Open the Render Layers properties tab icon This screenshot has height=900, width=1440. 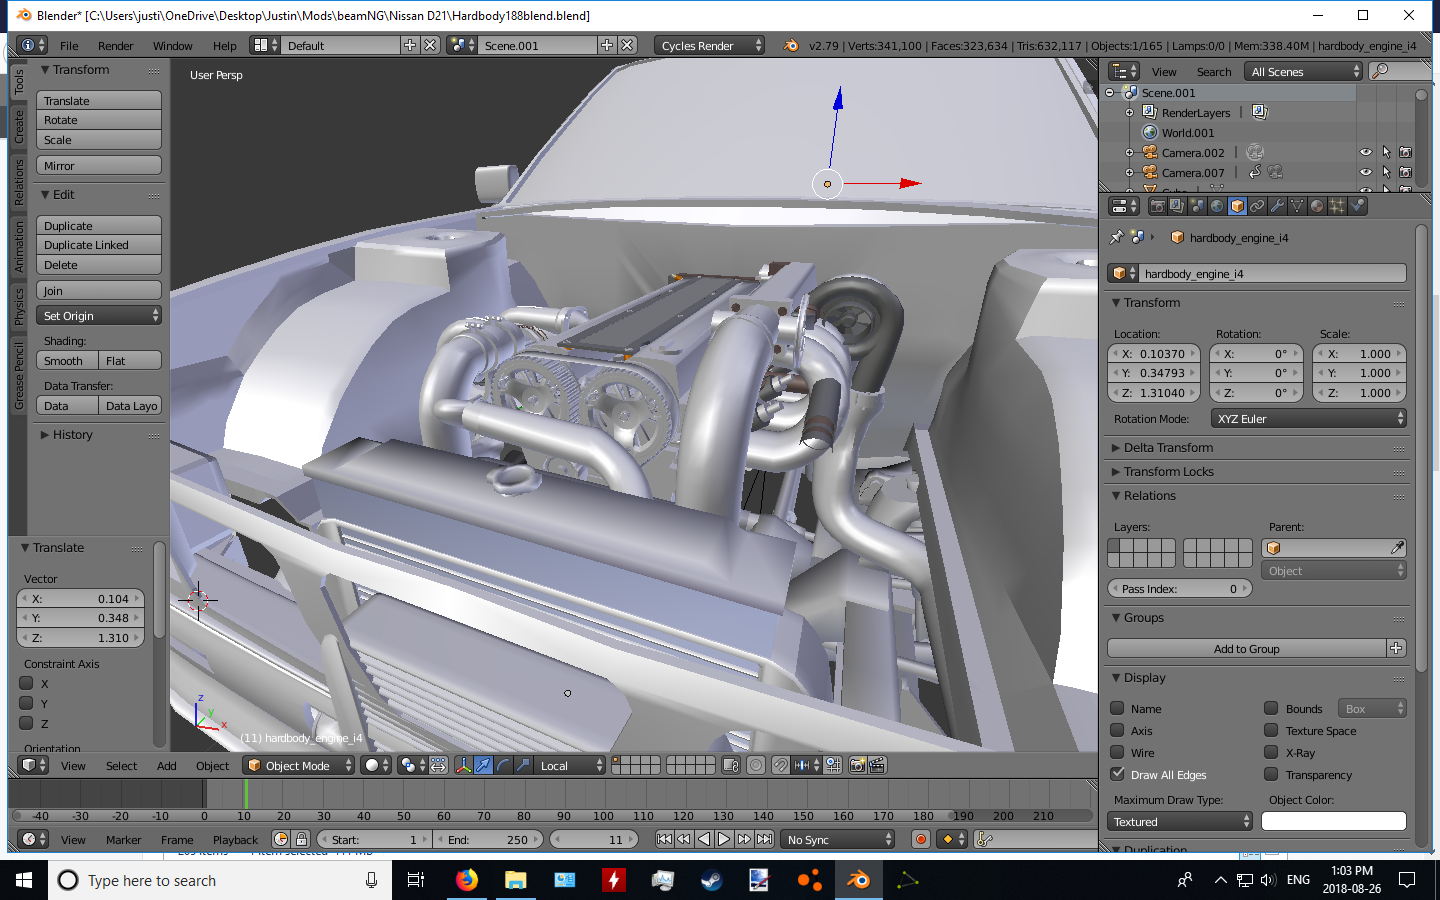point(1177,206)
